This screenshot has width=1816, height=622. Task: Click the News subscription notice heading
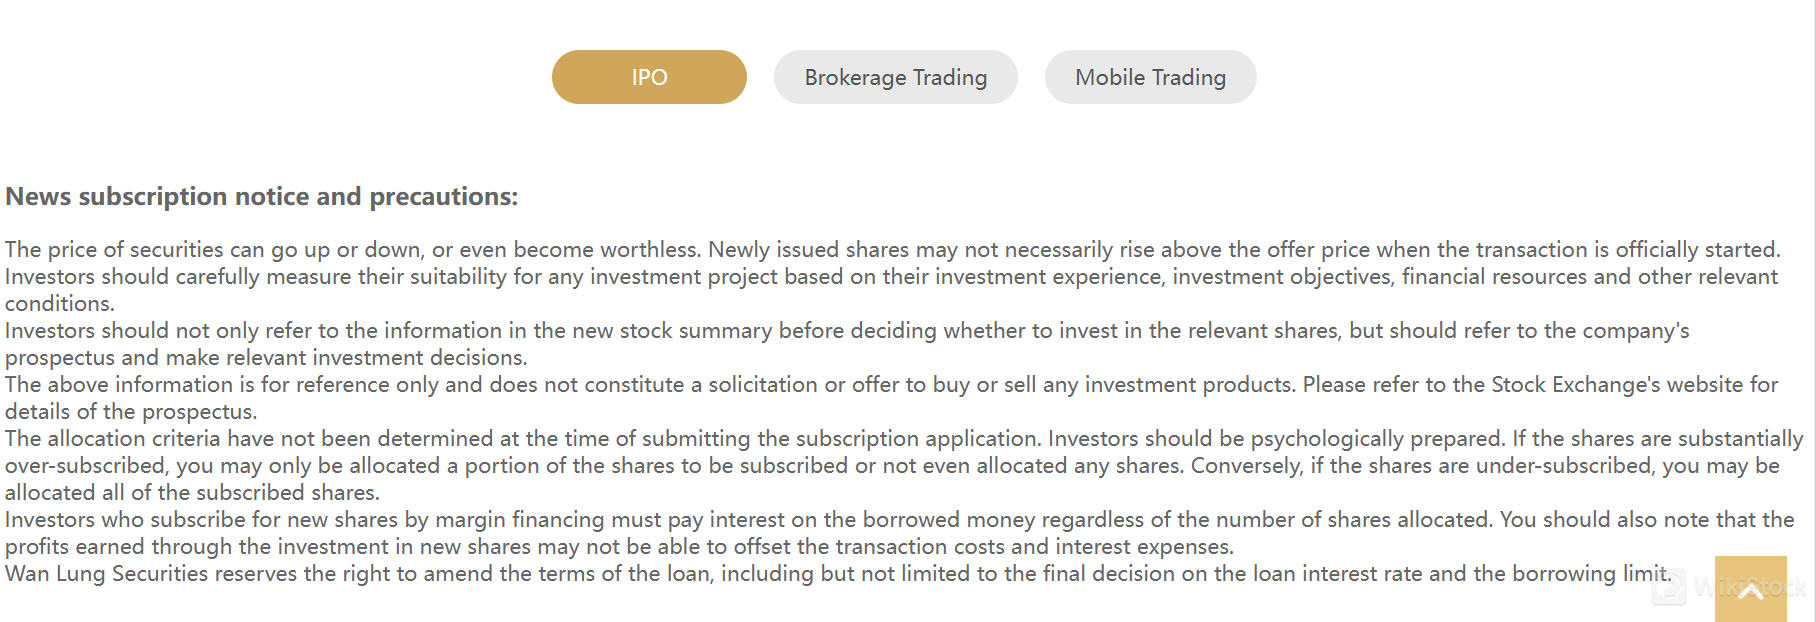[x=262, y=196]
